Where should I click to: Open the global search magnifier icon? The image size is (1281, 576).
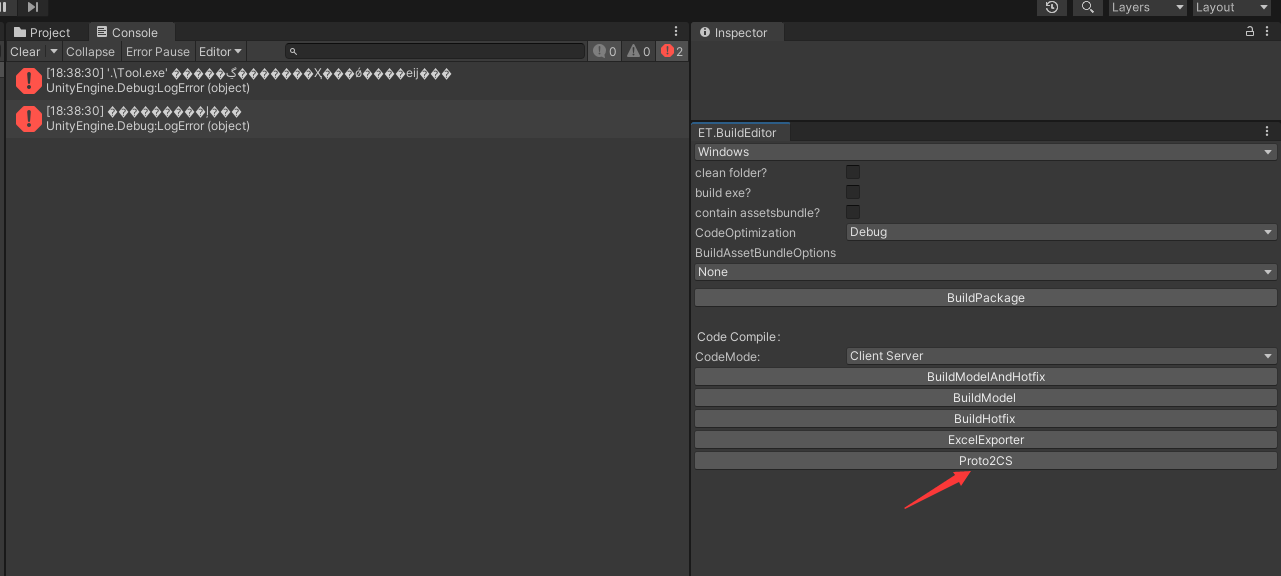tap(1087, 7)
